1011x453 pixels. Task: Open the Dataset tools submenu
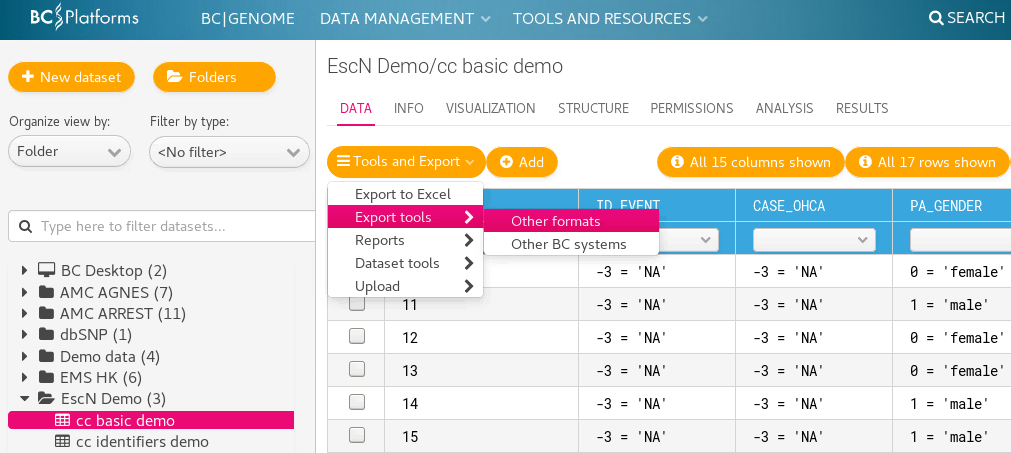pyautogui.click(x=406, y=263)
